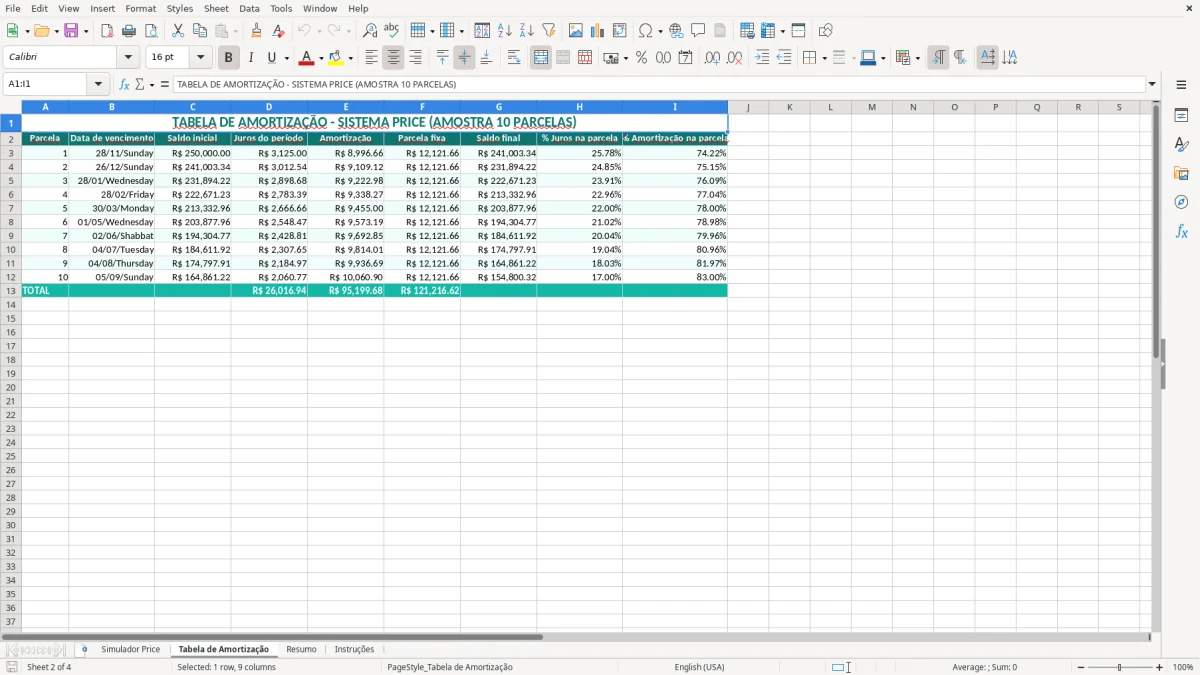
Task: Toggle Bold formatting
Action: (228, 58)
